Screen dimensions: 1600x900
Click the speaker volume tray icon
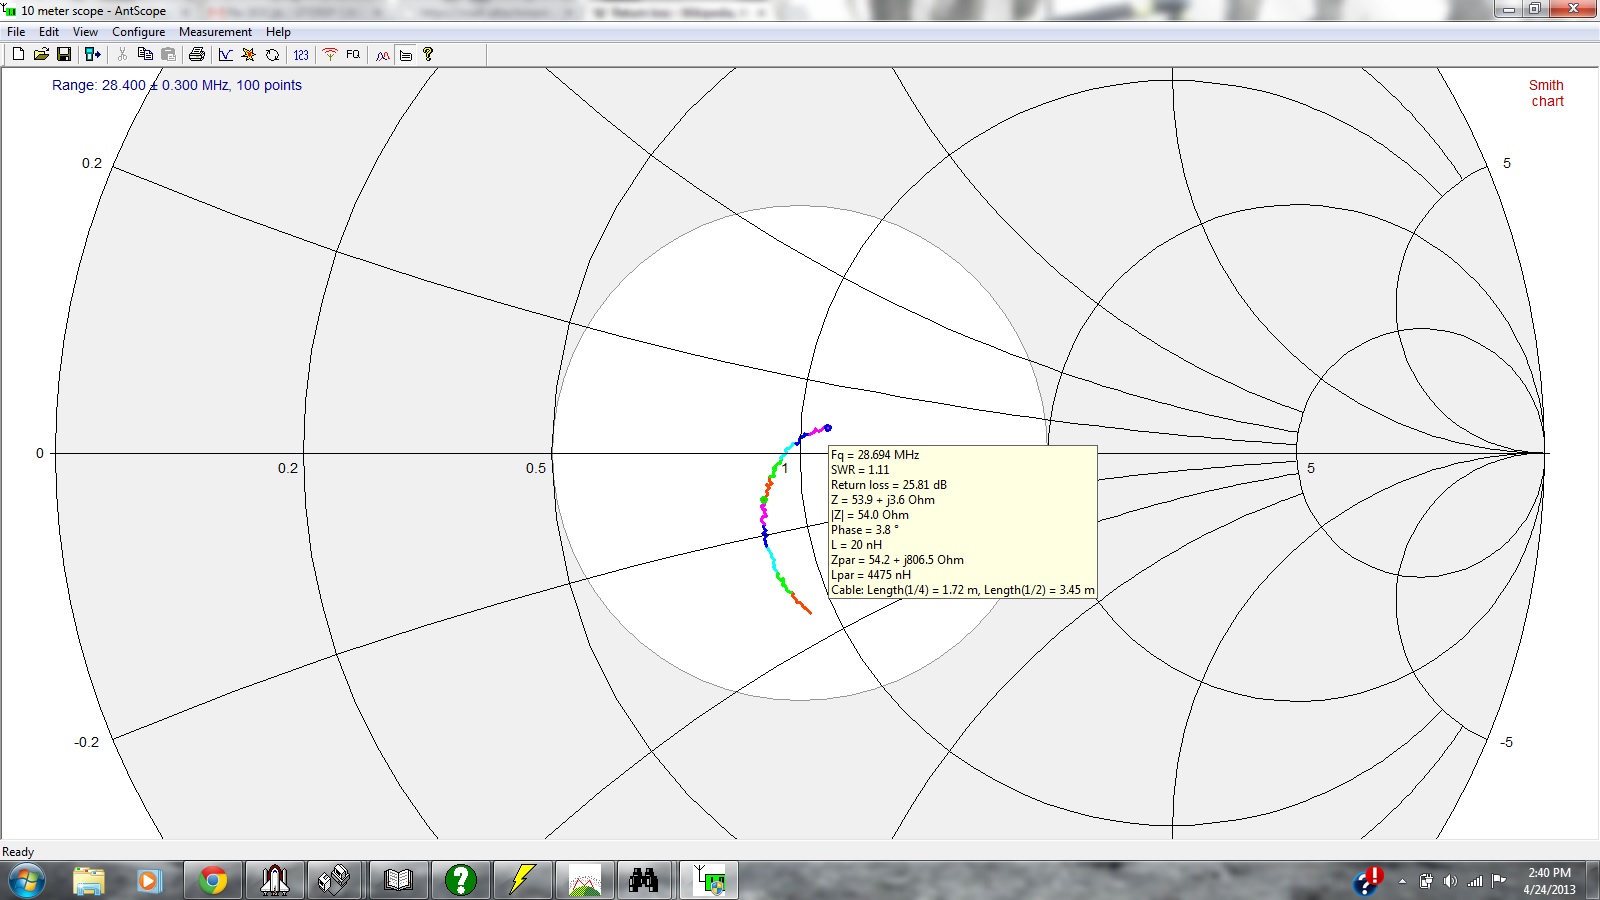1450,881
